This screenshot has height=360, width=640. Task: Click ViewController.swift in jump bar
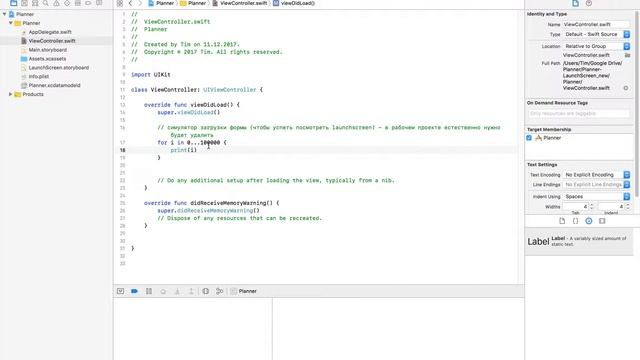click(x=240, y=3)
